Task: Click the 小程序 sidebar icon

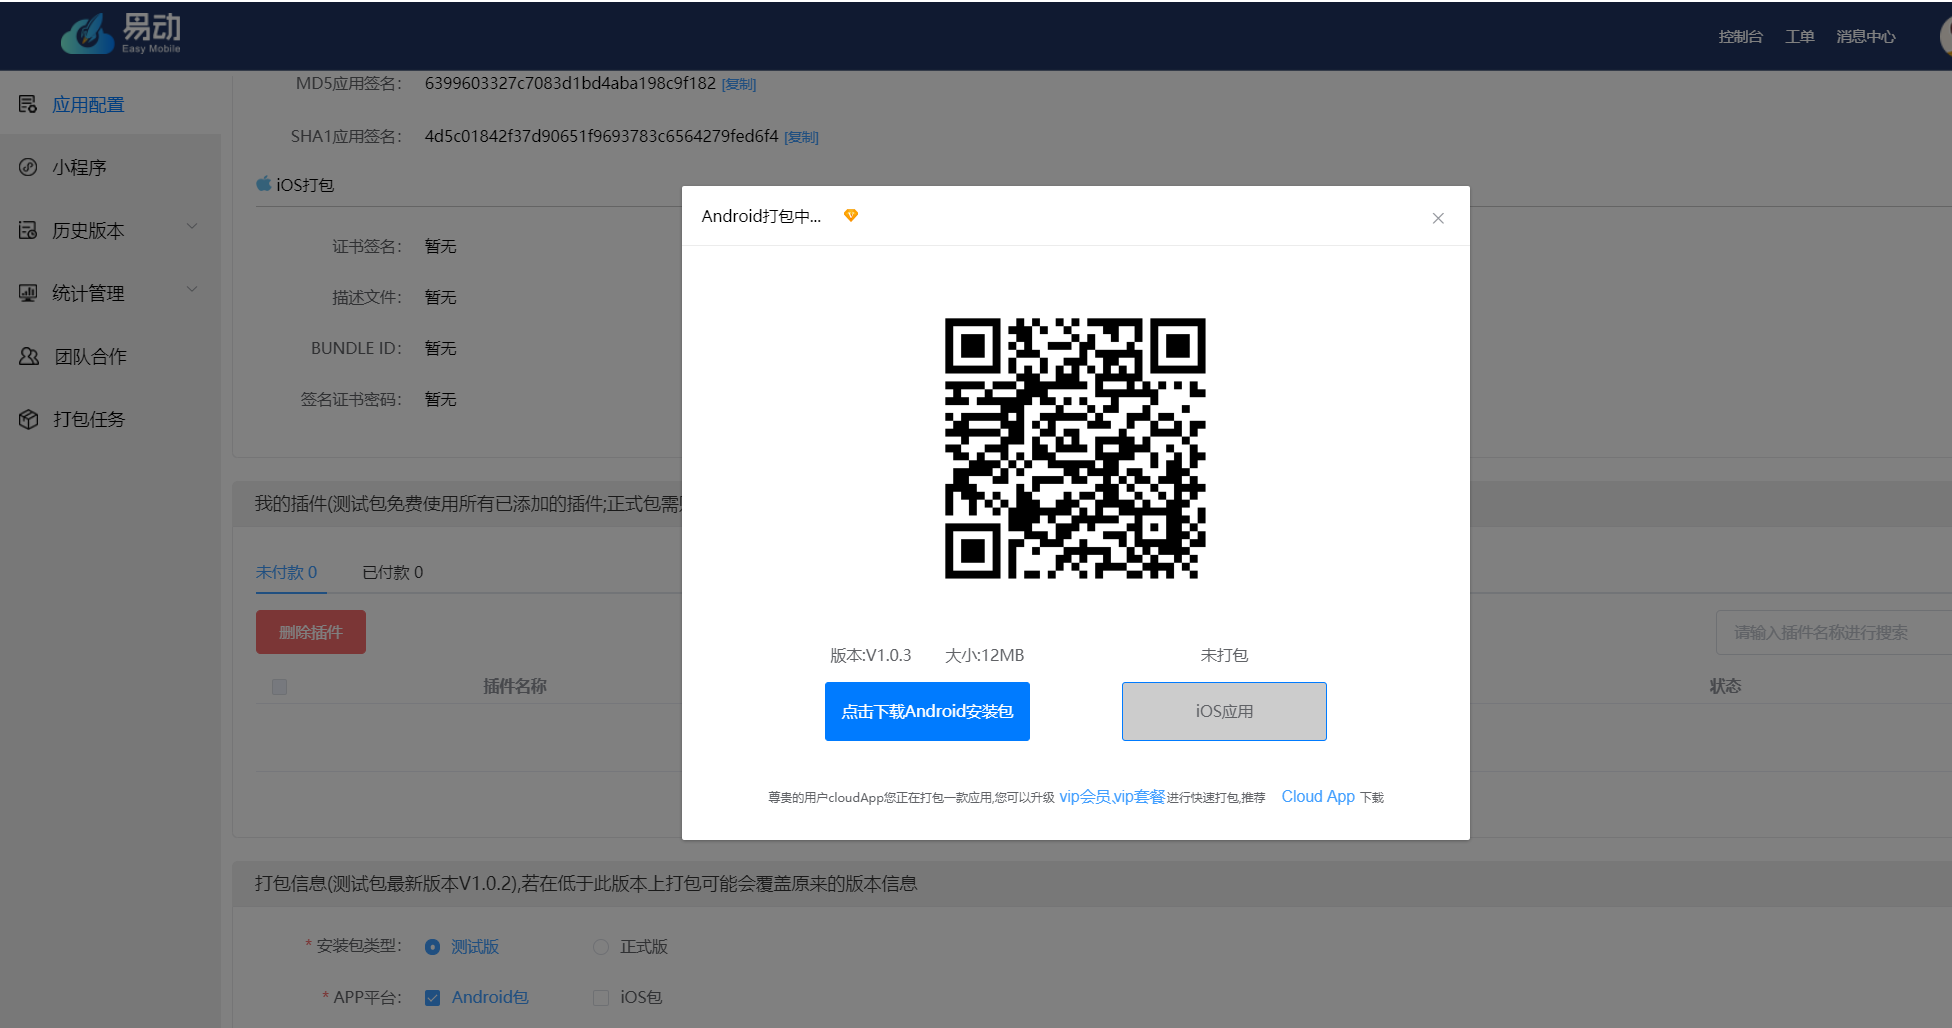Action: point(28,167)
